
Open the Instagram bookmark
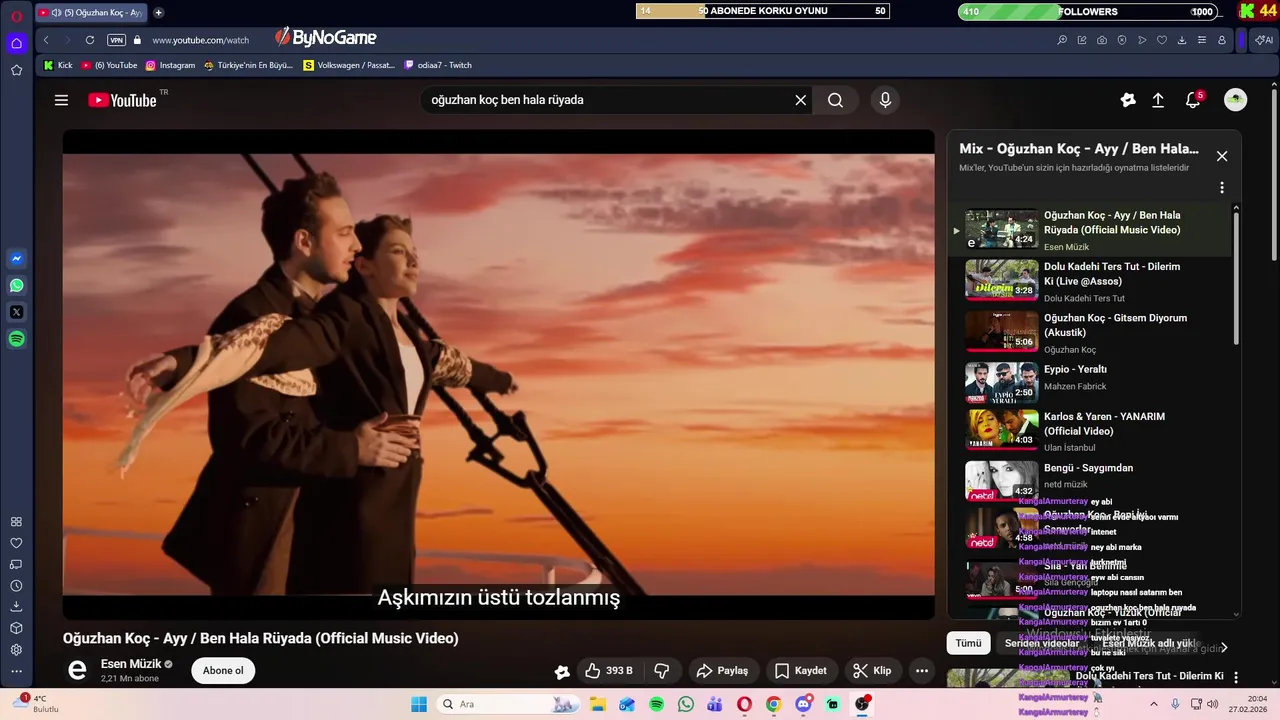click(170, 65)
